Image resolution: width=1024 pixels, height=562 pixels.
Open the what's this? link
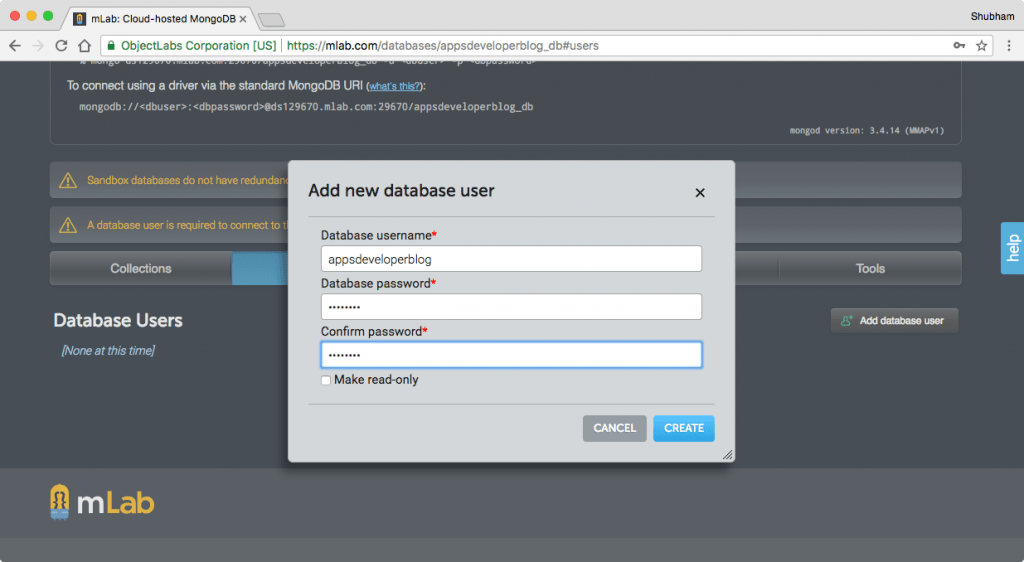(394, 86)
